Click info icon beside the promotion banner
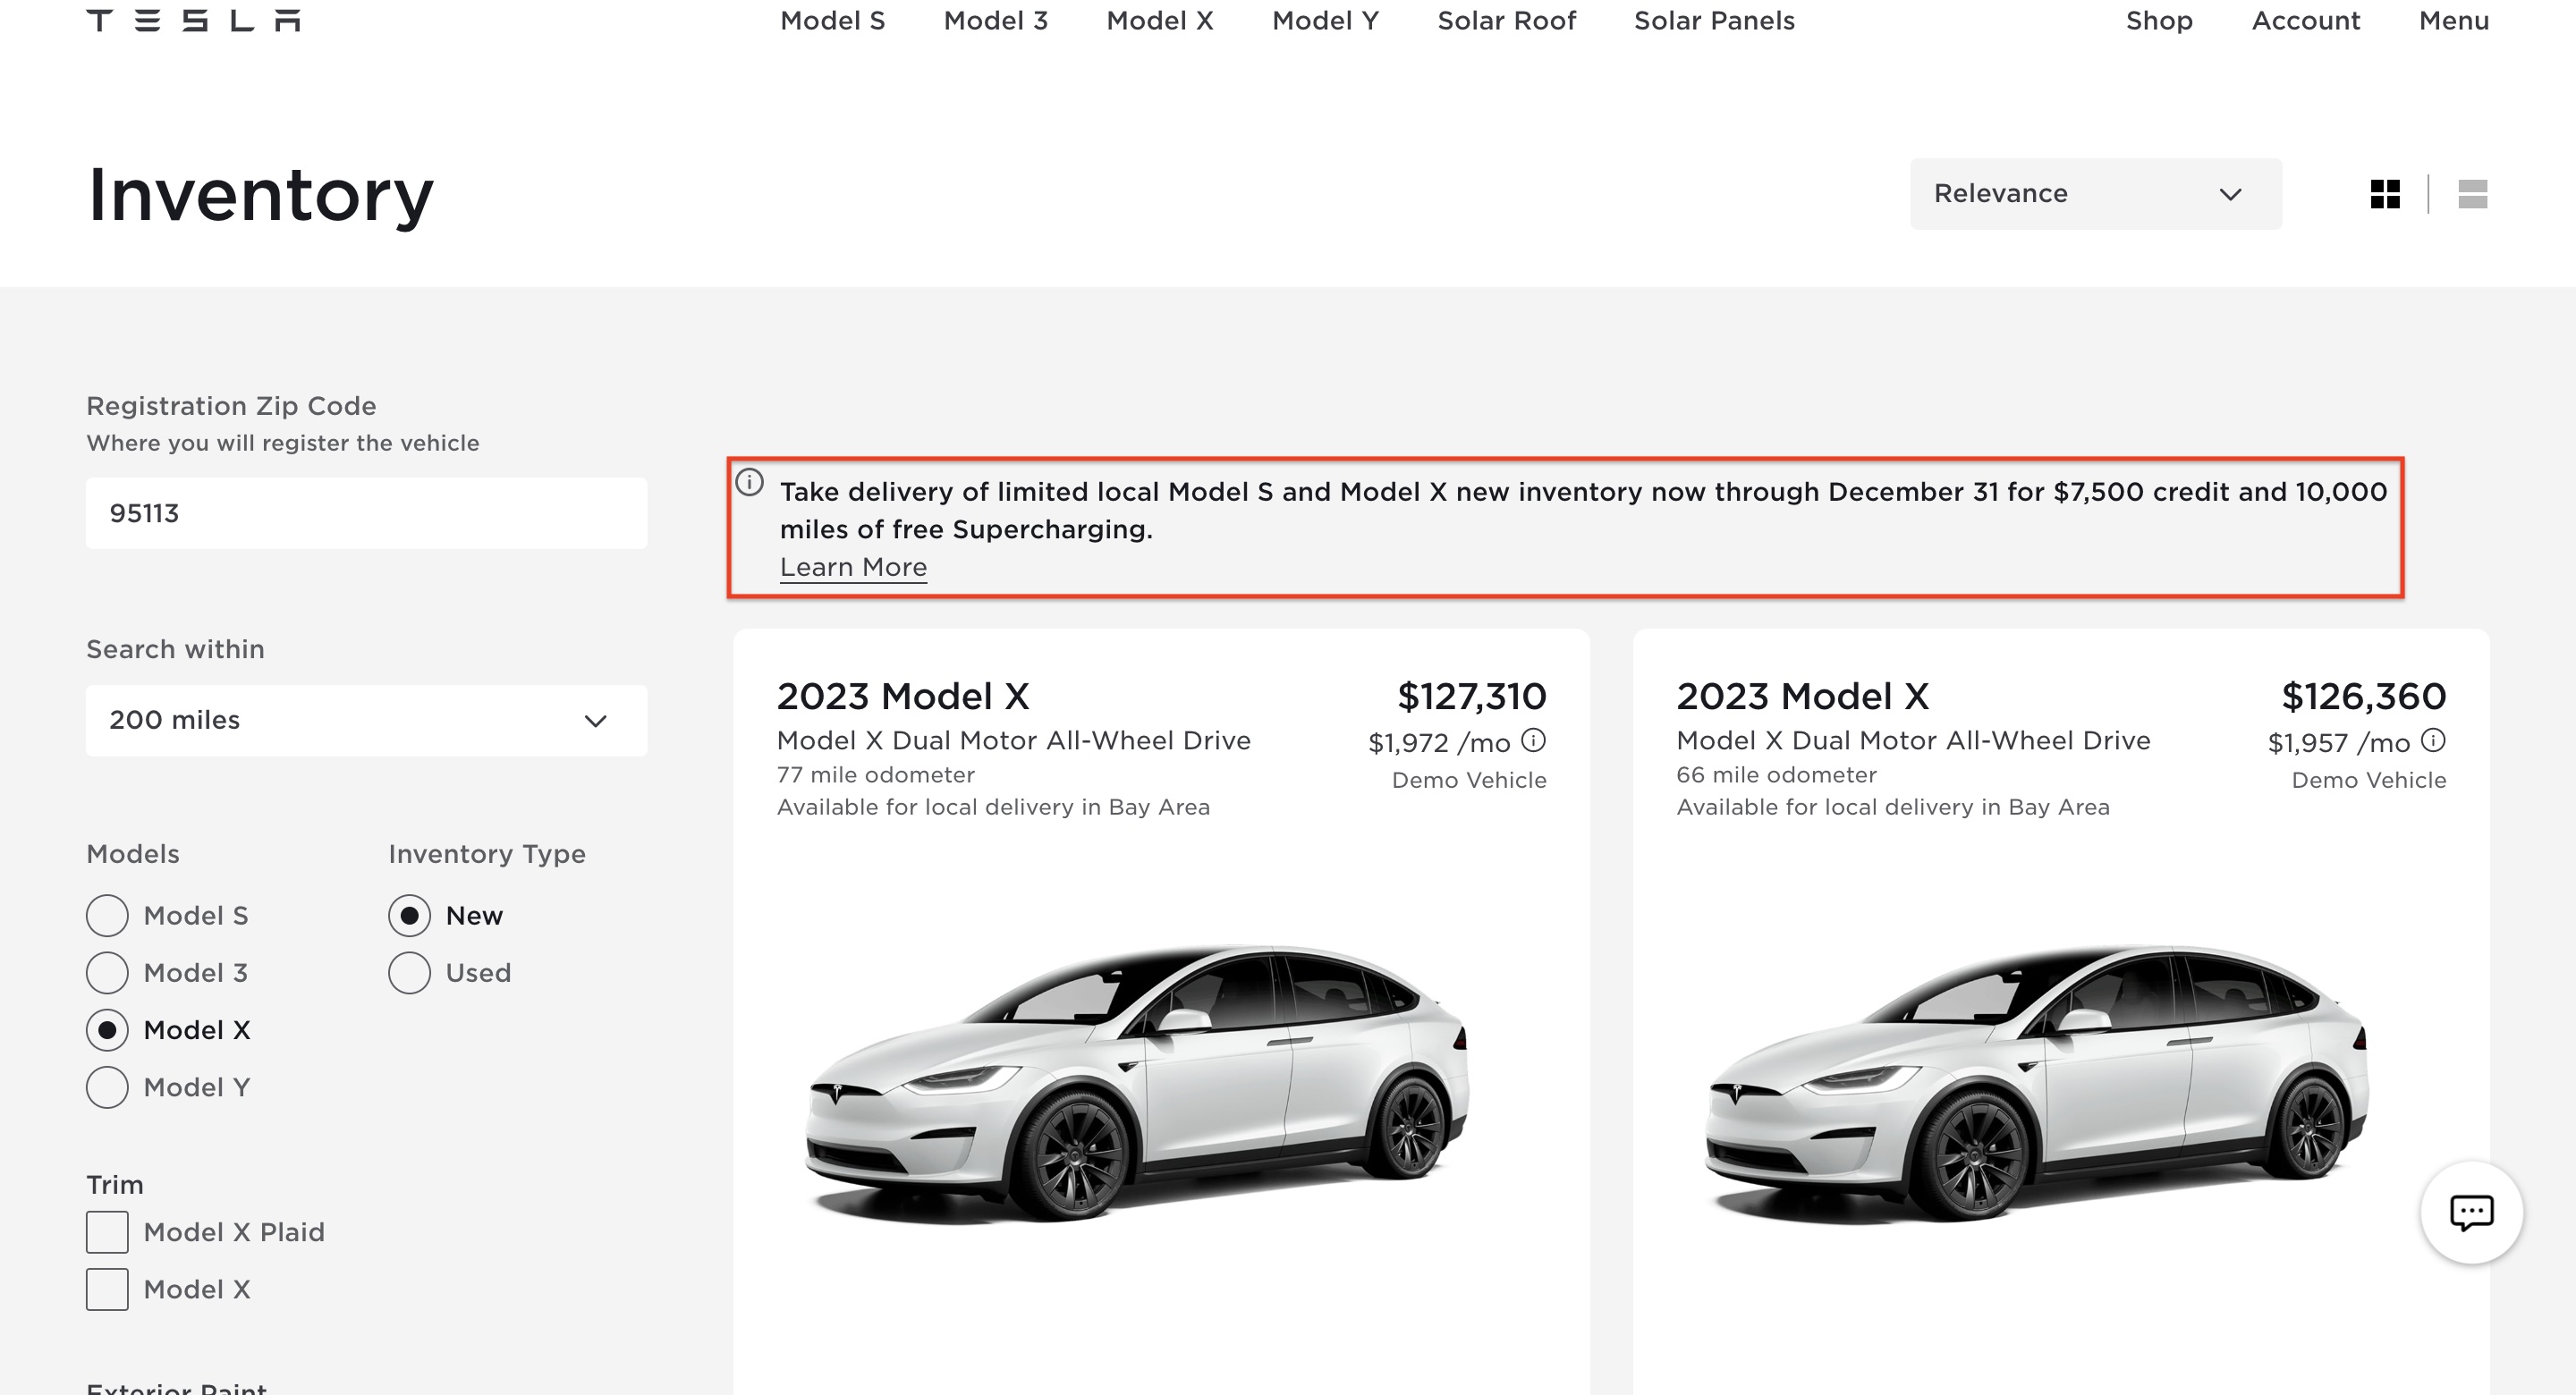 click(750, 483)
